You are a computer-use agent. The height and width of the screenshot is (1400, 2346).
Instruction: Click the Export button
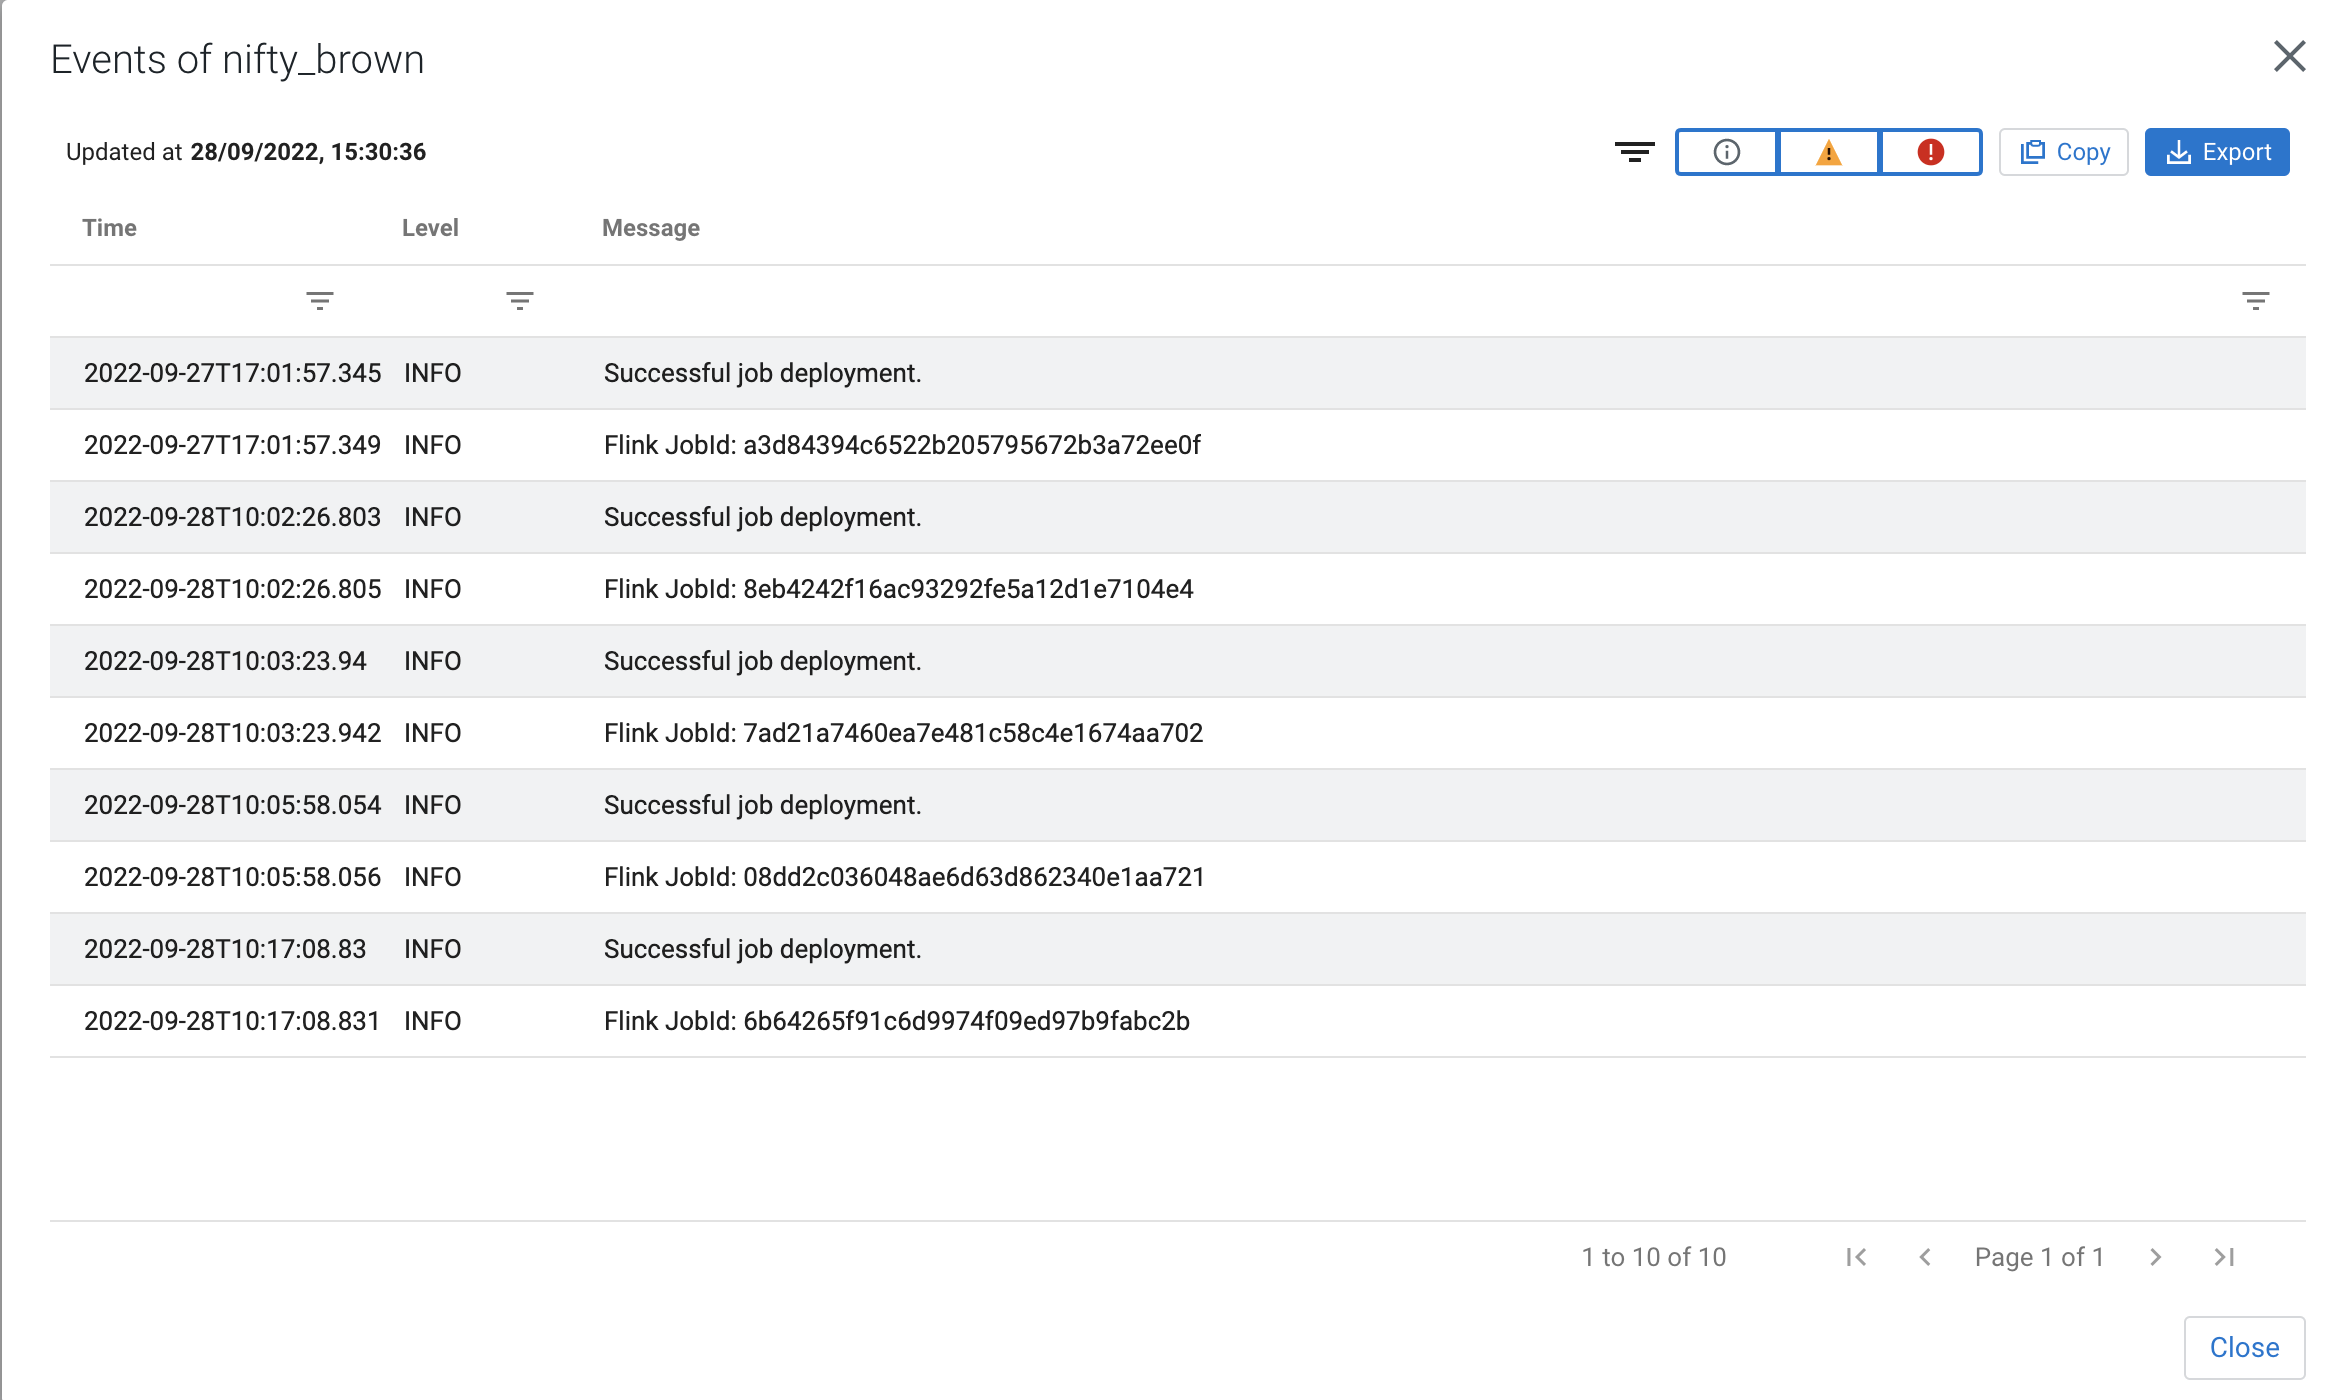2217,151
